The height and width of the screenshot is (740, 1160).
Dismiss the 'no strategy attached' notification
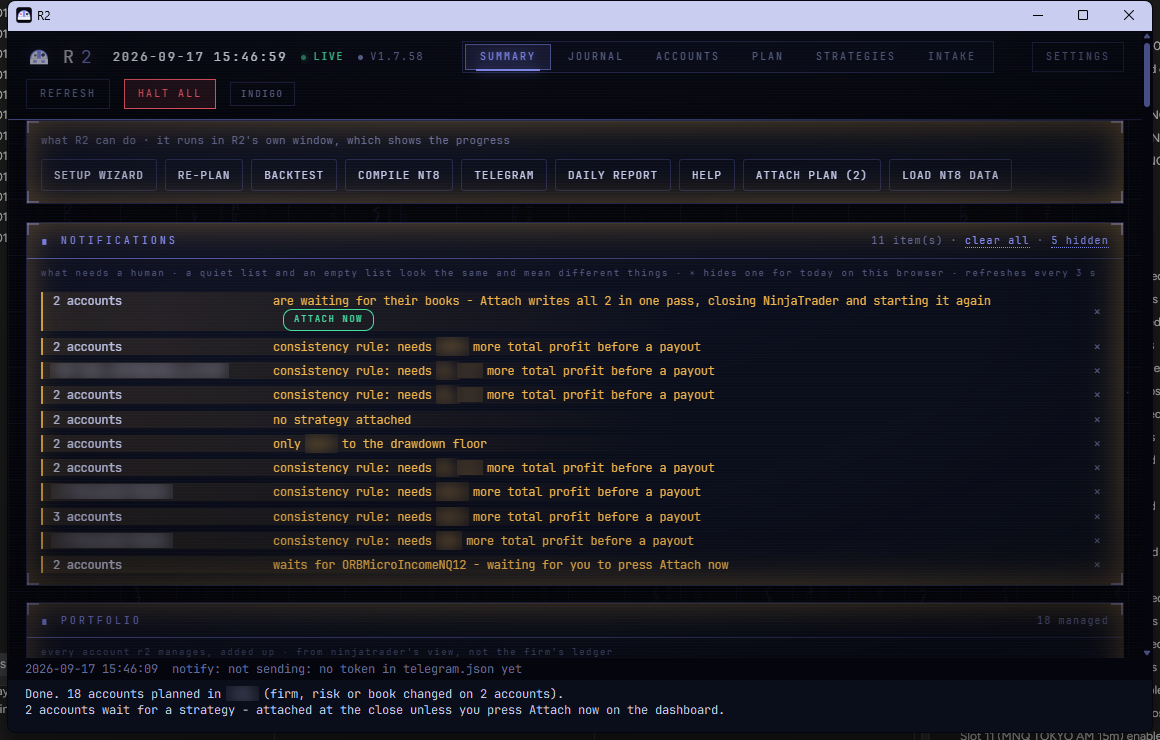click(1097, 420)
